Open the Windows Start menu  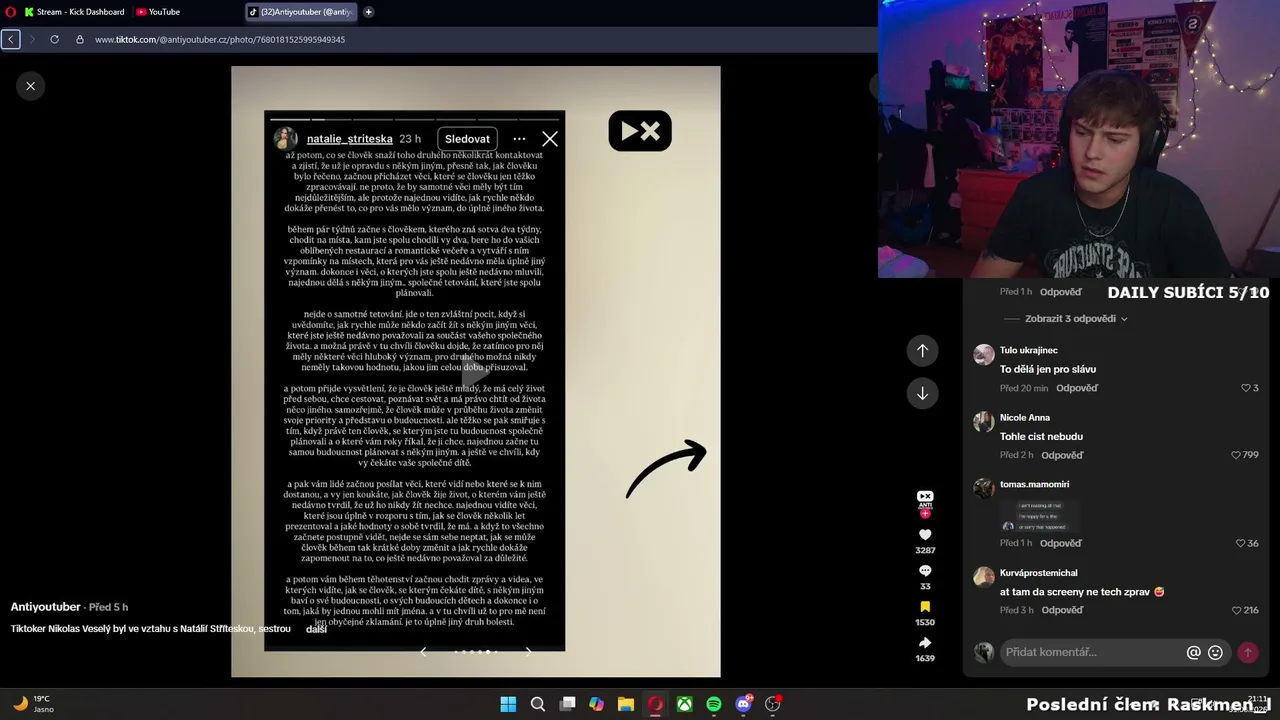508,704
